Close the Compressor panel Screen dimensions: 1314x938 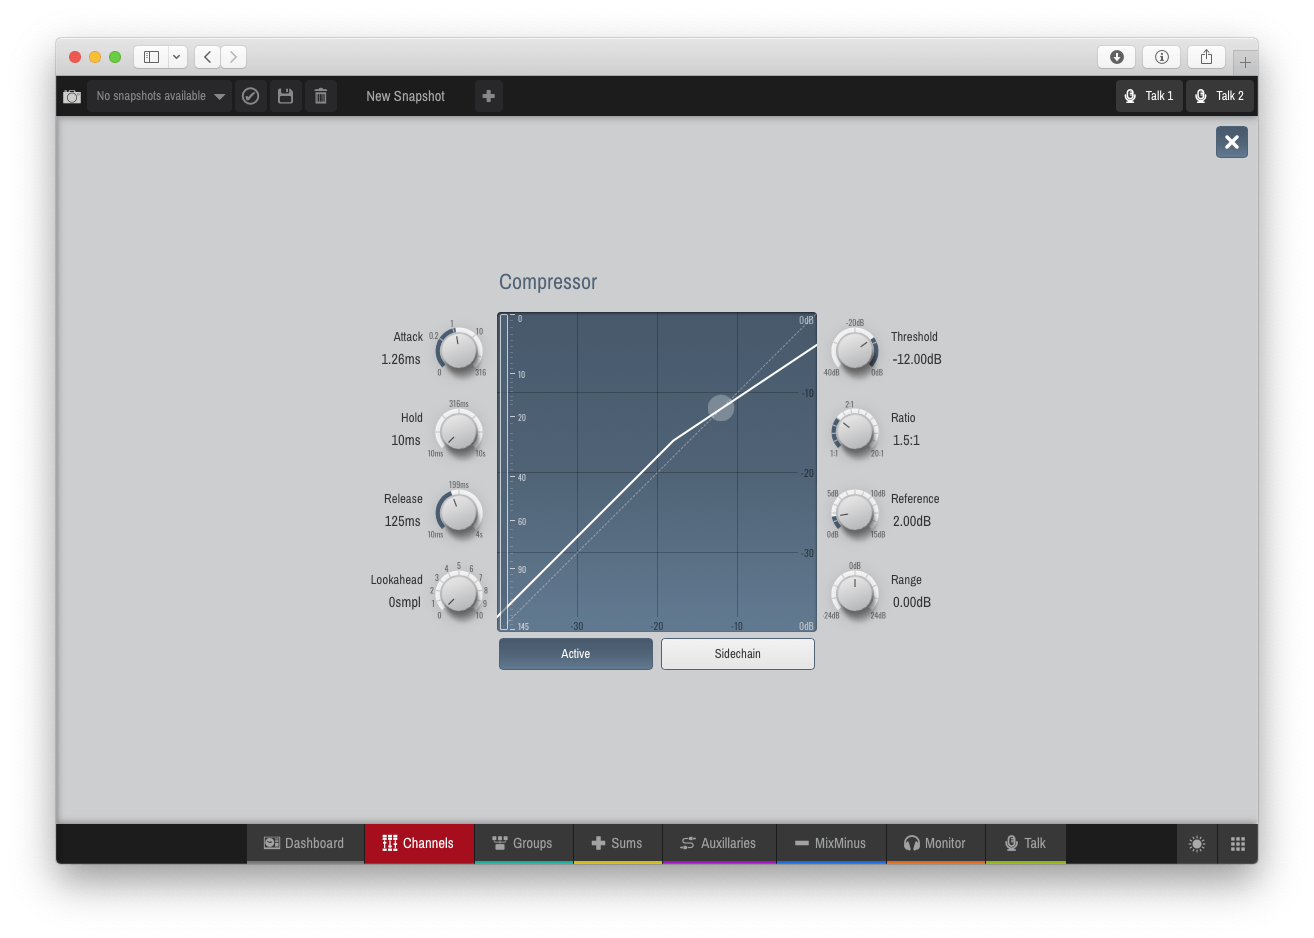(1232, 142)
